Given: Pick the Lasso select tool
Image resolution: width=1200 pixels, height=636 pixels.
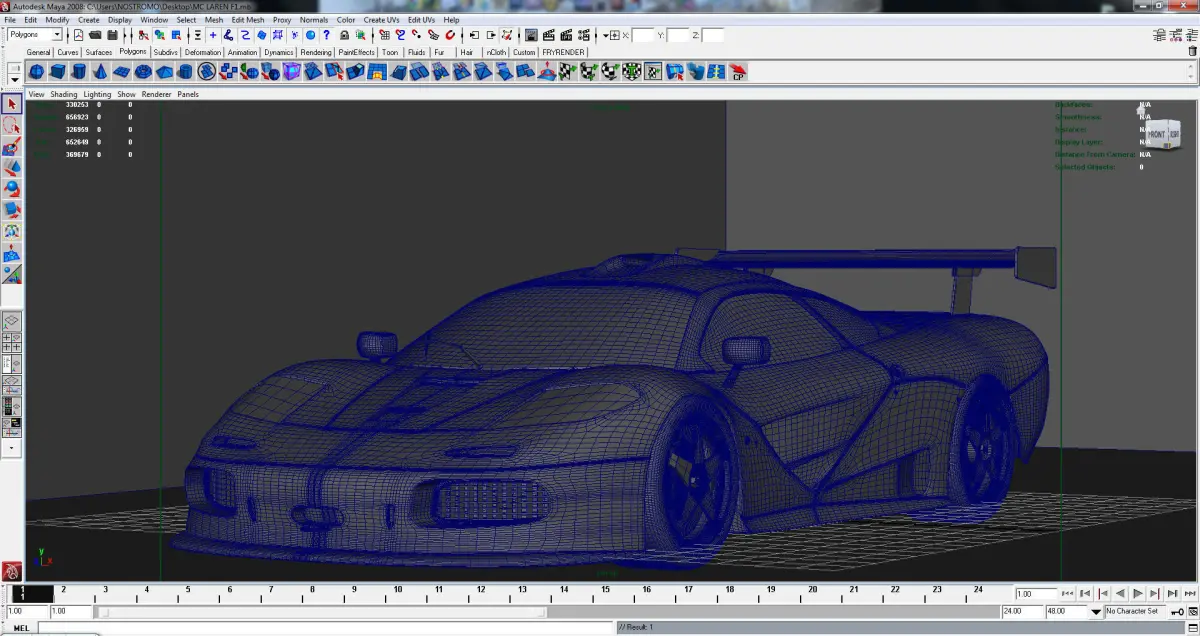Looking at the screenshot, I should [x=12, y=125].
